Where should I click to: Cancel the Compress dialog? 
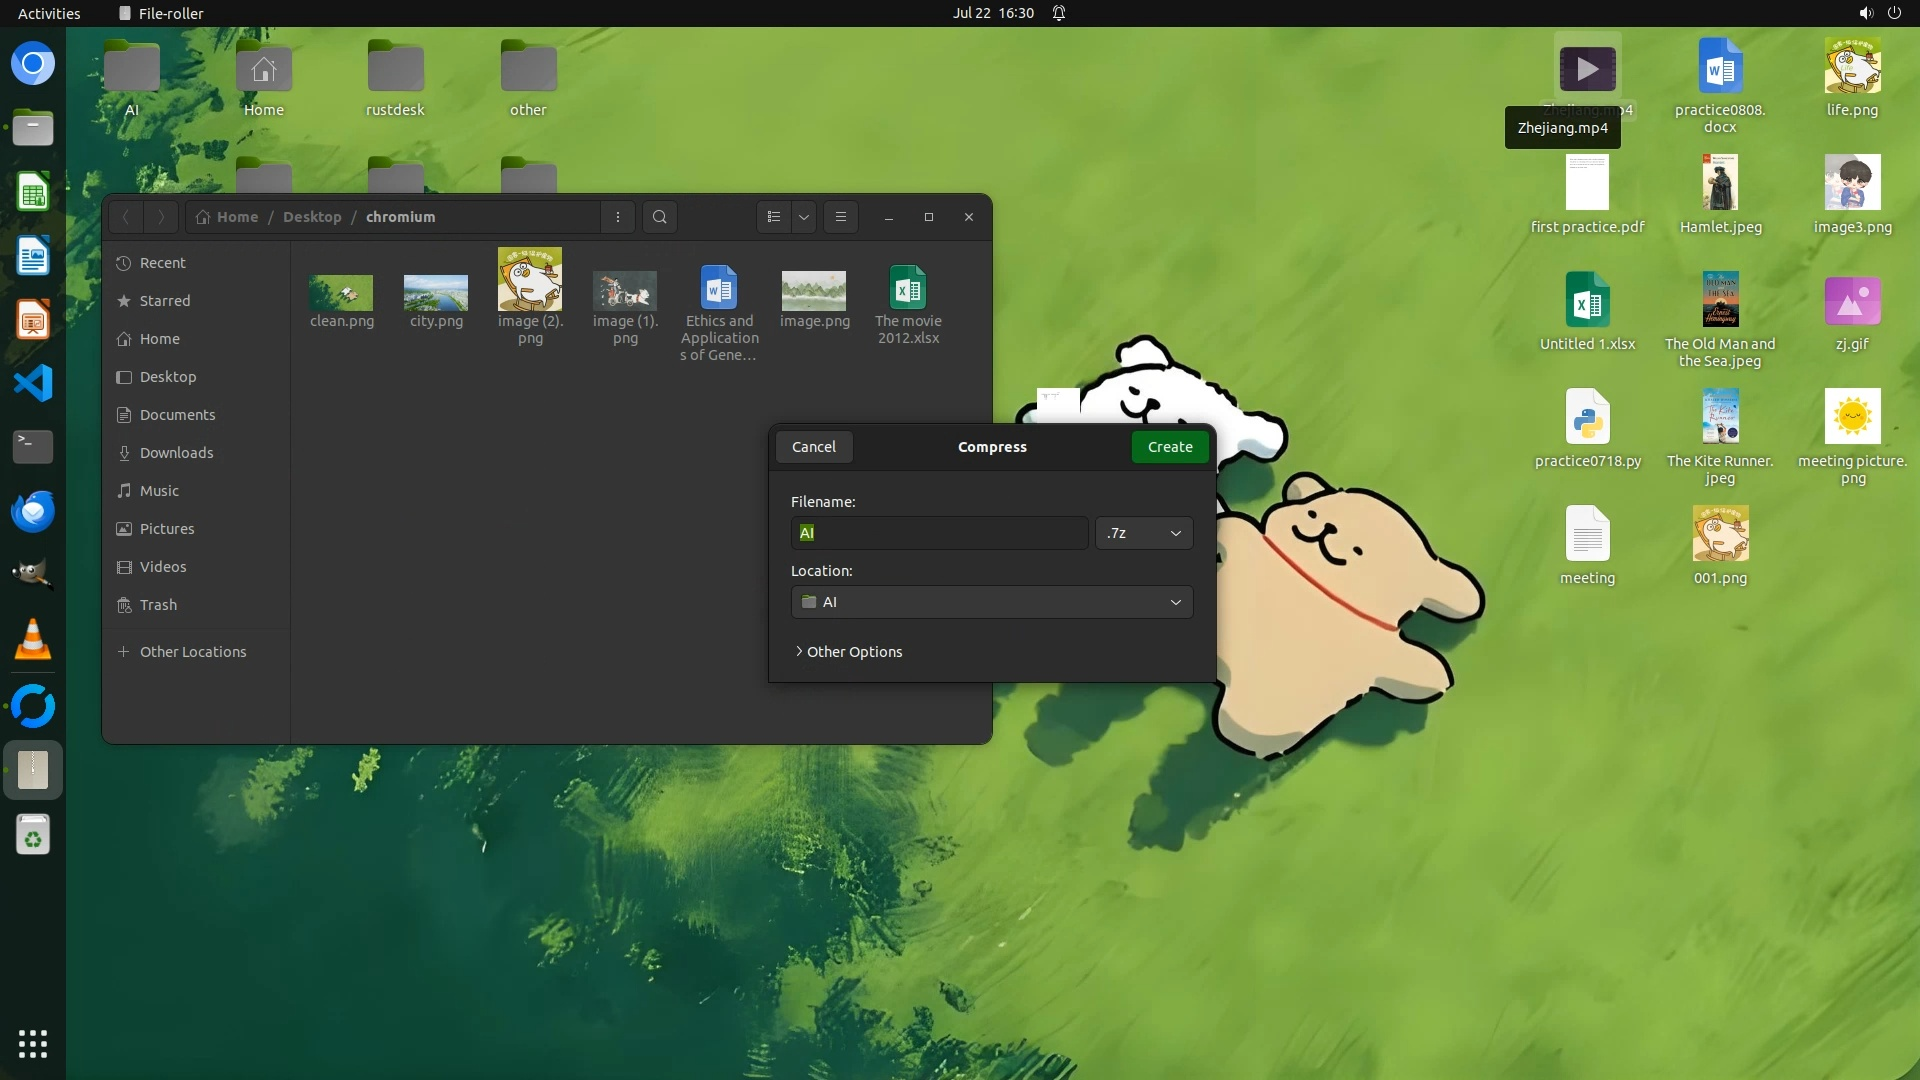click(x=813, y=447)
